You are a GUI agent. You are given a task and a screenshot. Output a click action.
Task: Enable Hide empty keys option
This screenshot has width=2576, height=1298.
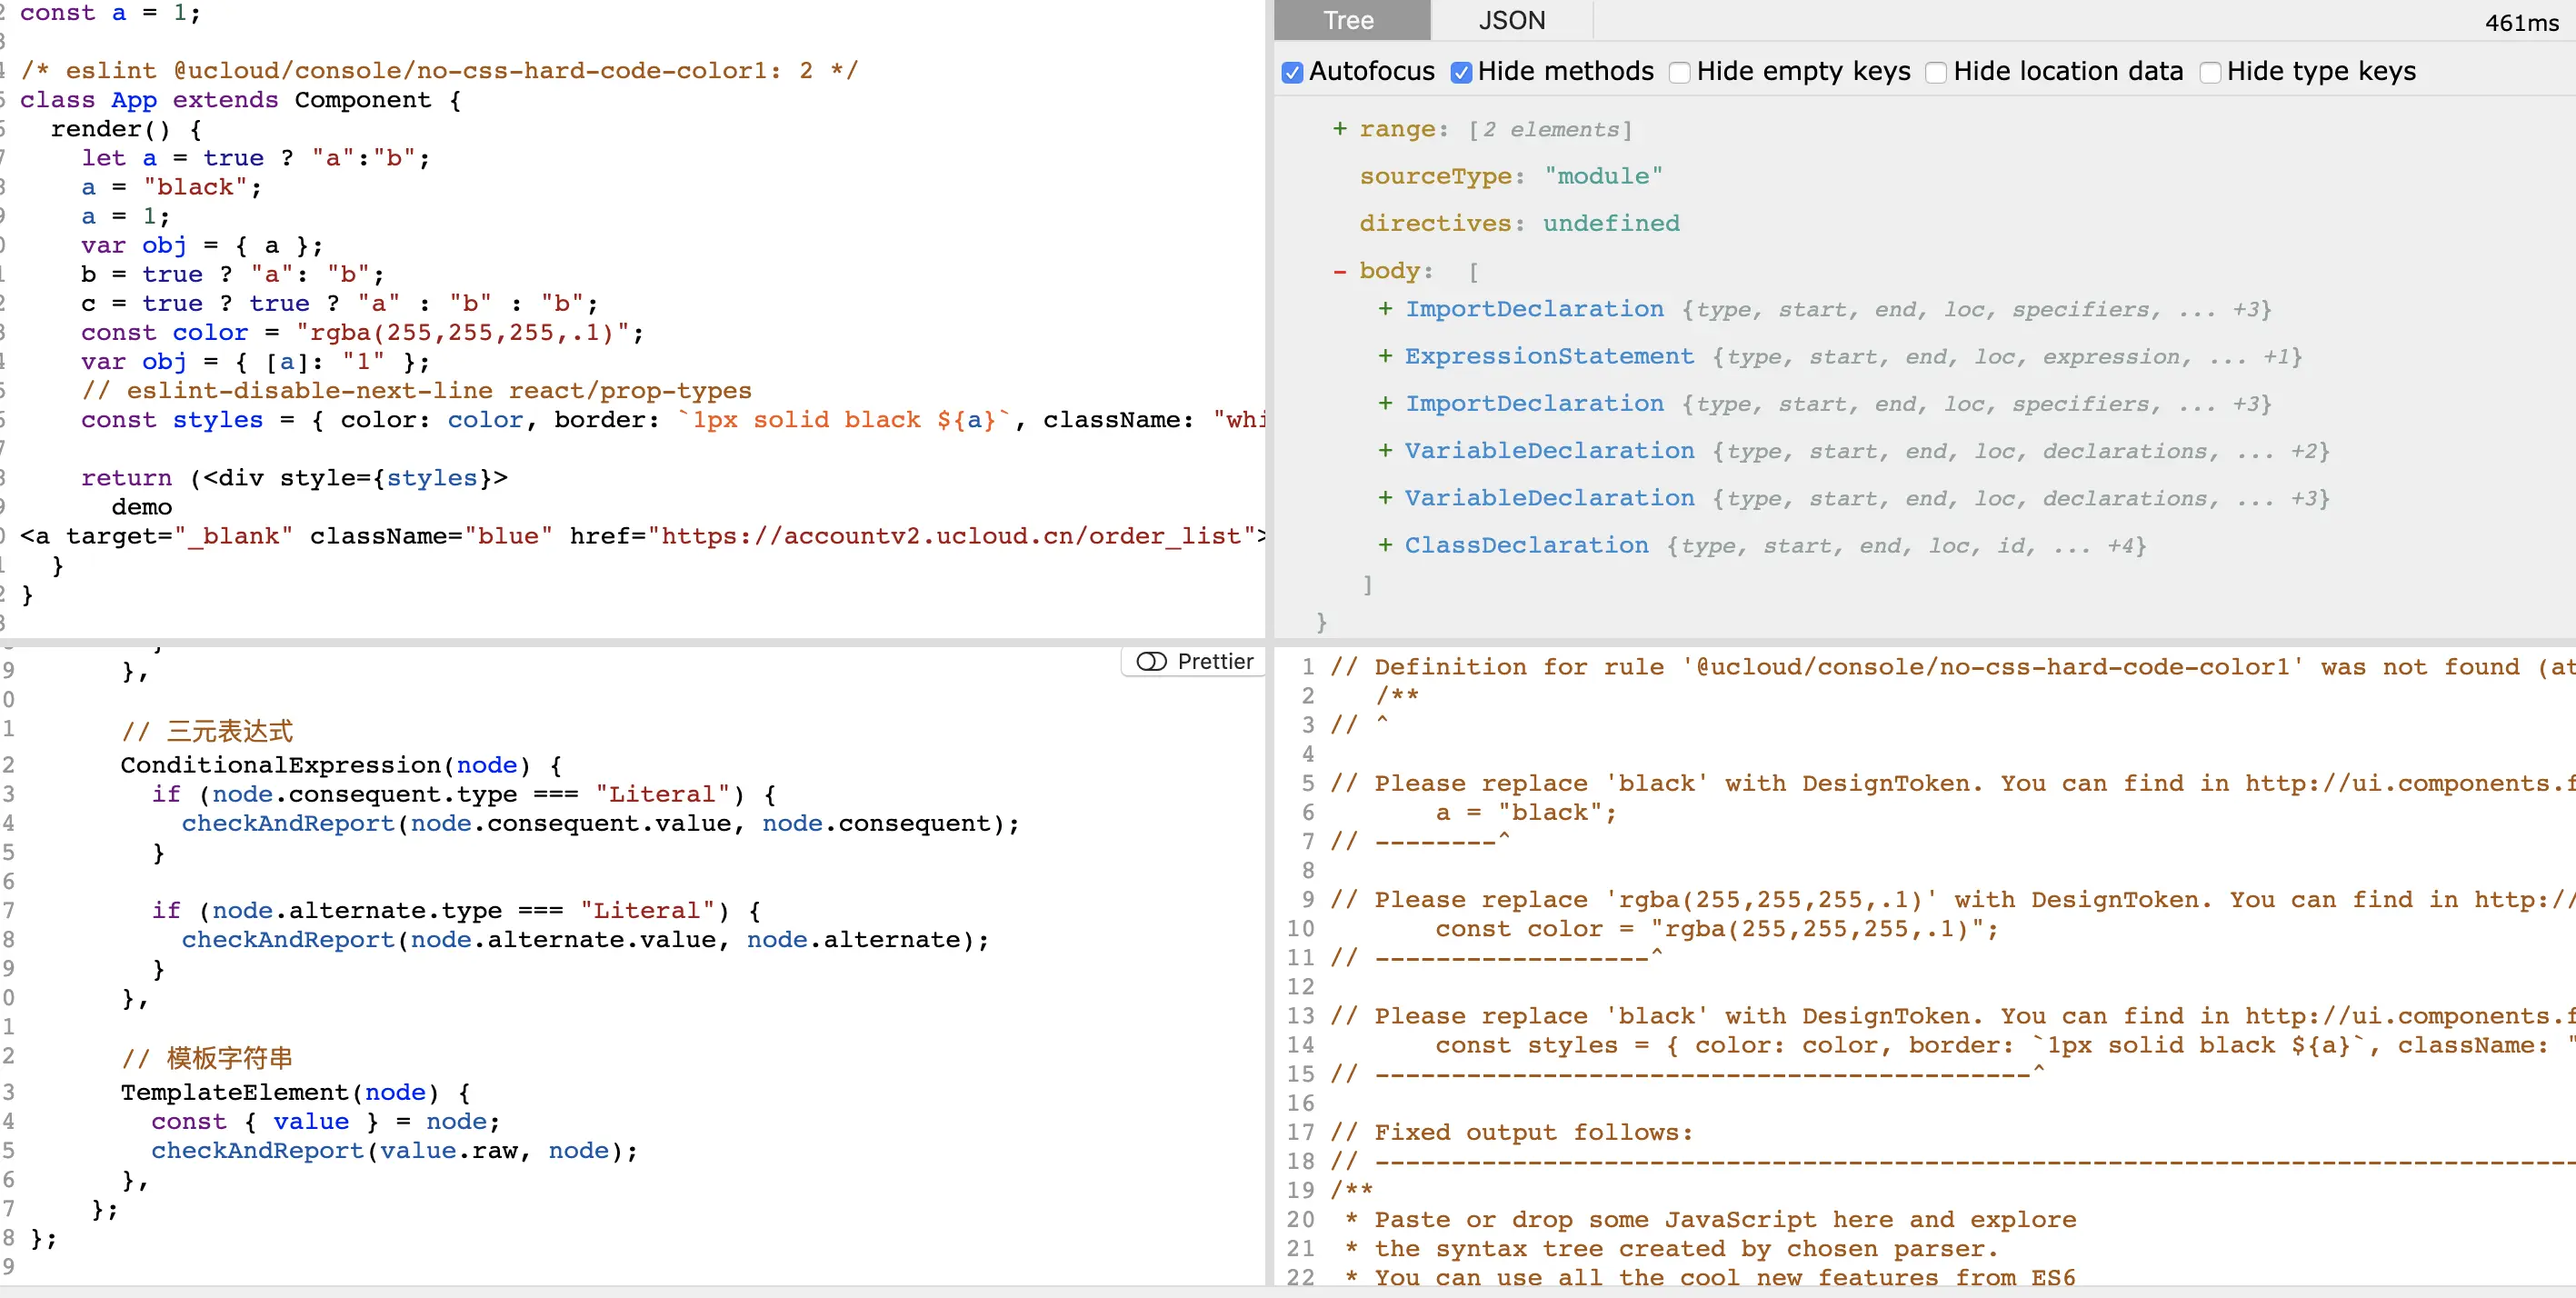pos(1680,72)
